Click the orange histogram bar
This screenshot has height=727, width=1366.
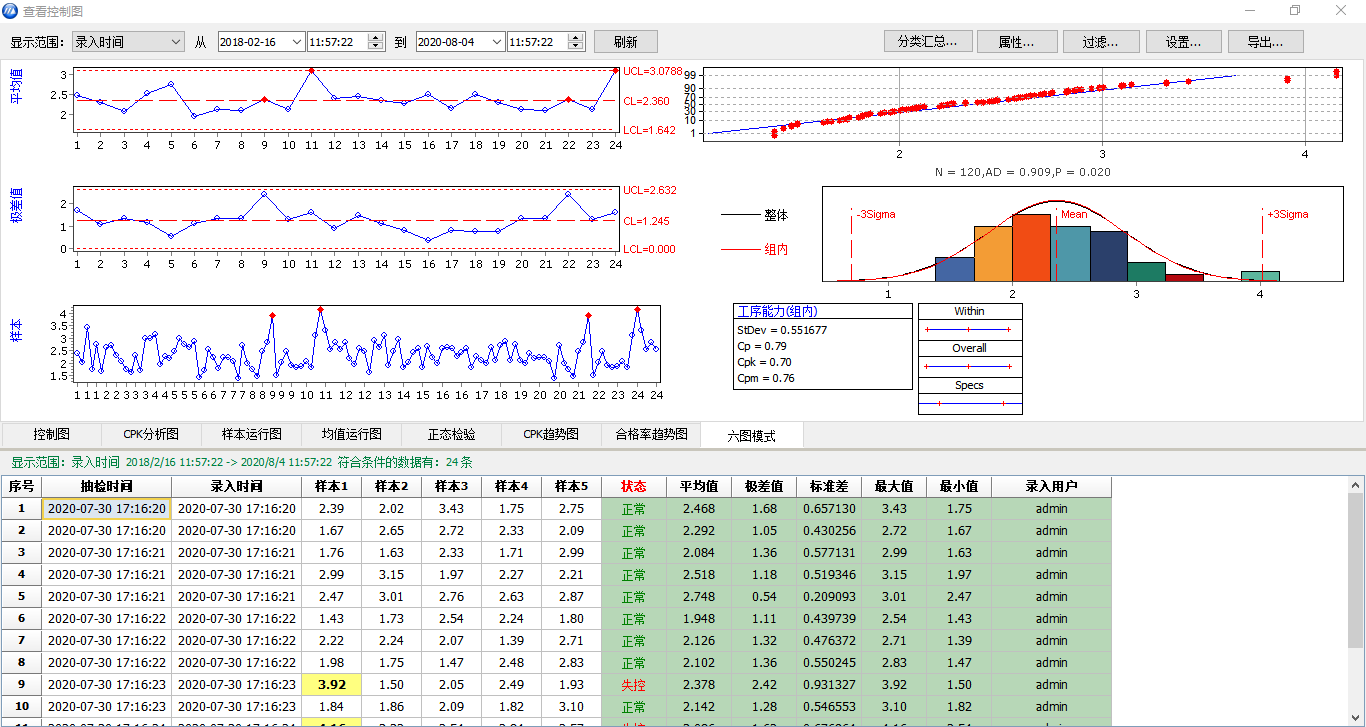992,253
